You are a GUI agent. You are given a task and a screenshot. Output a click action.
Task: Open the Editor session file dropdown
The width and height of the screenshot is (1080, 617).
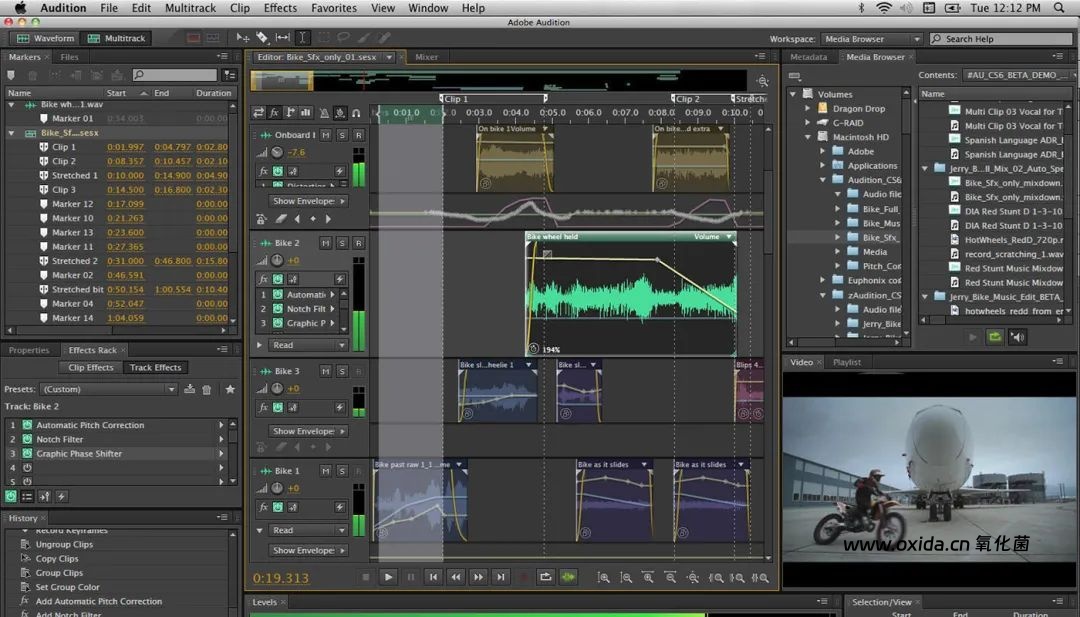[389, 57]
